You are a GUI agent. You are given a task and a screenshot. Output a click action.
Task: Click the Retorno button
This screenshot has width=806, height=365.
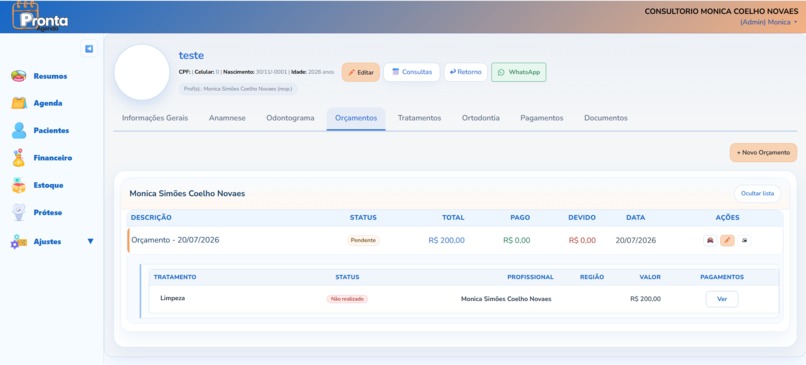tap(466, 72)
